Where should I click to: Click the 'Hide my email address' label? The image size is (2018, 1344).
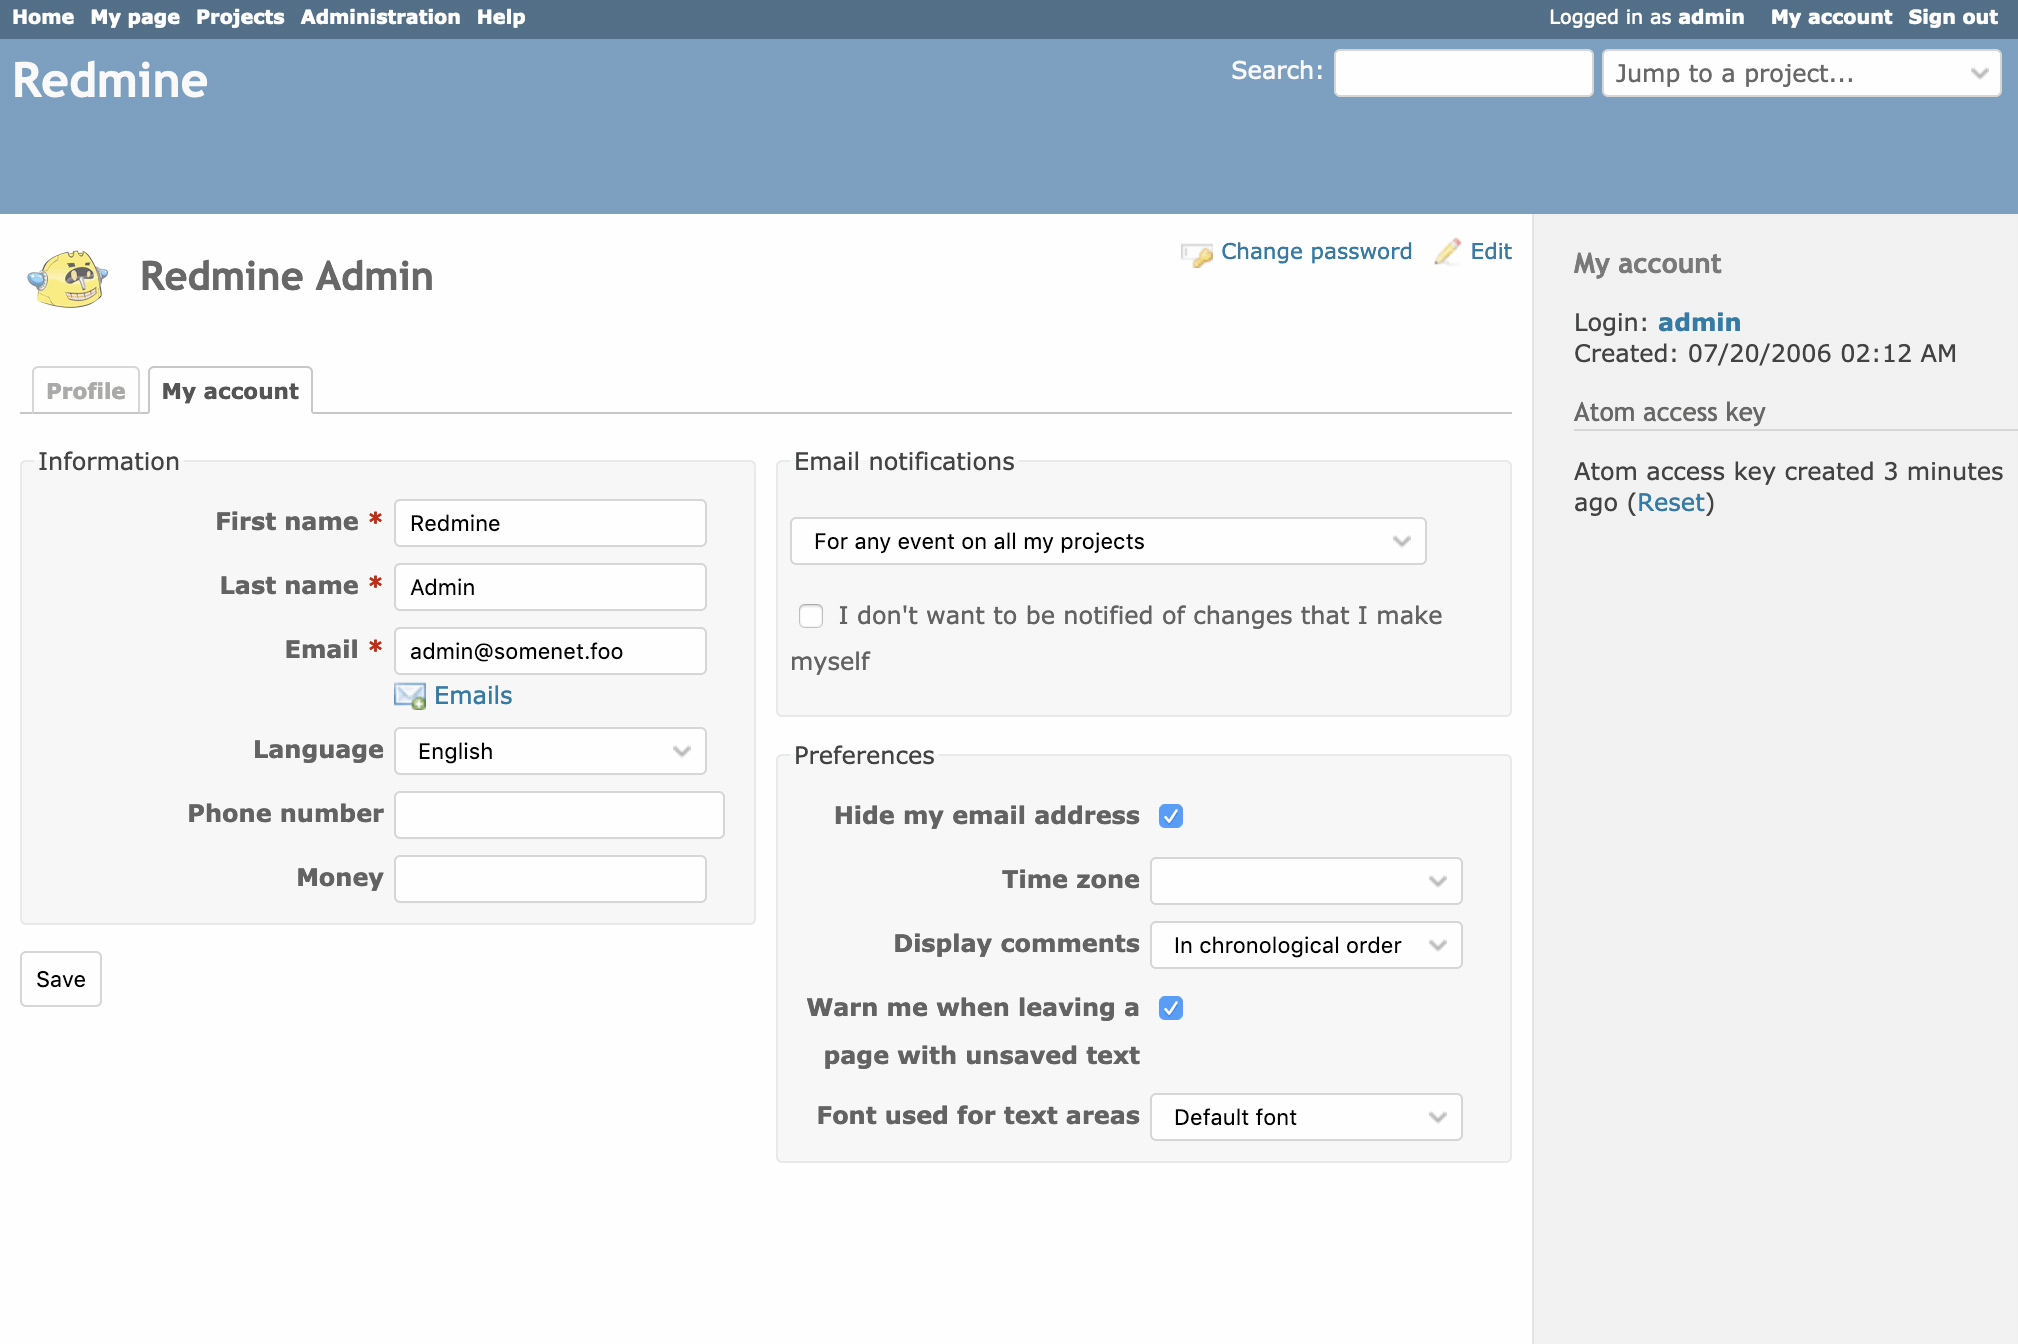click(x=986, y=815)
